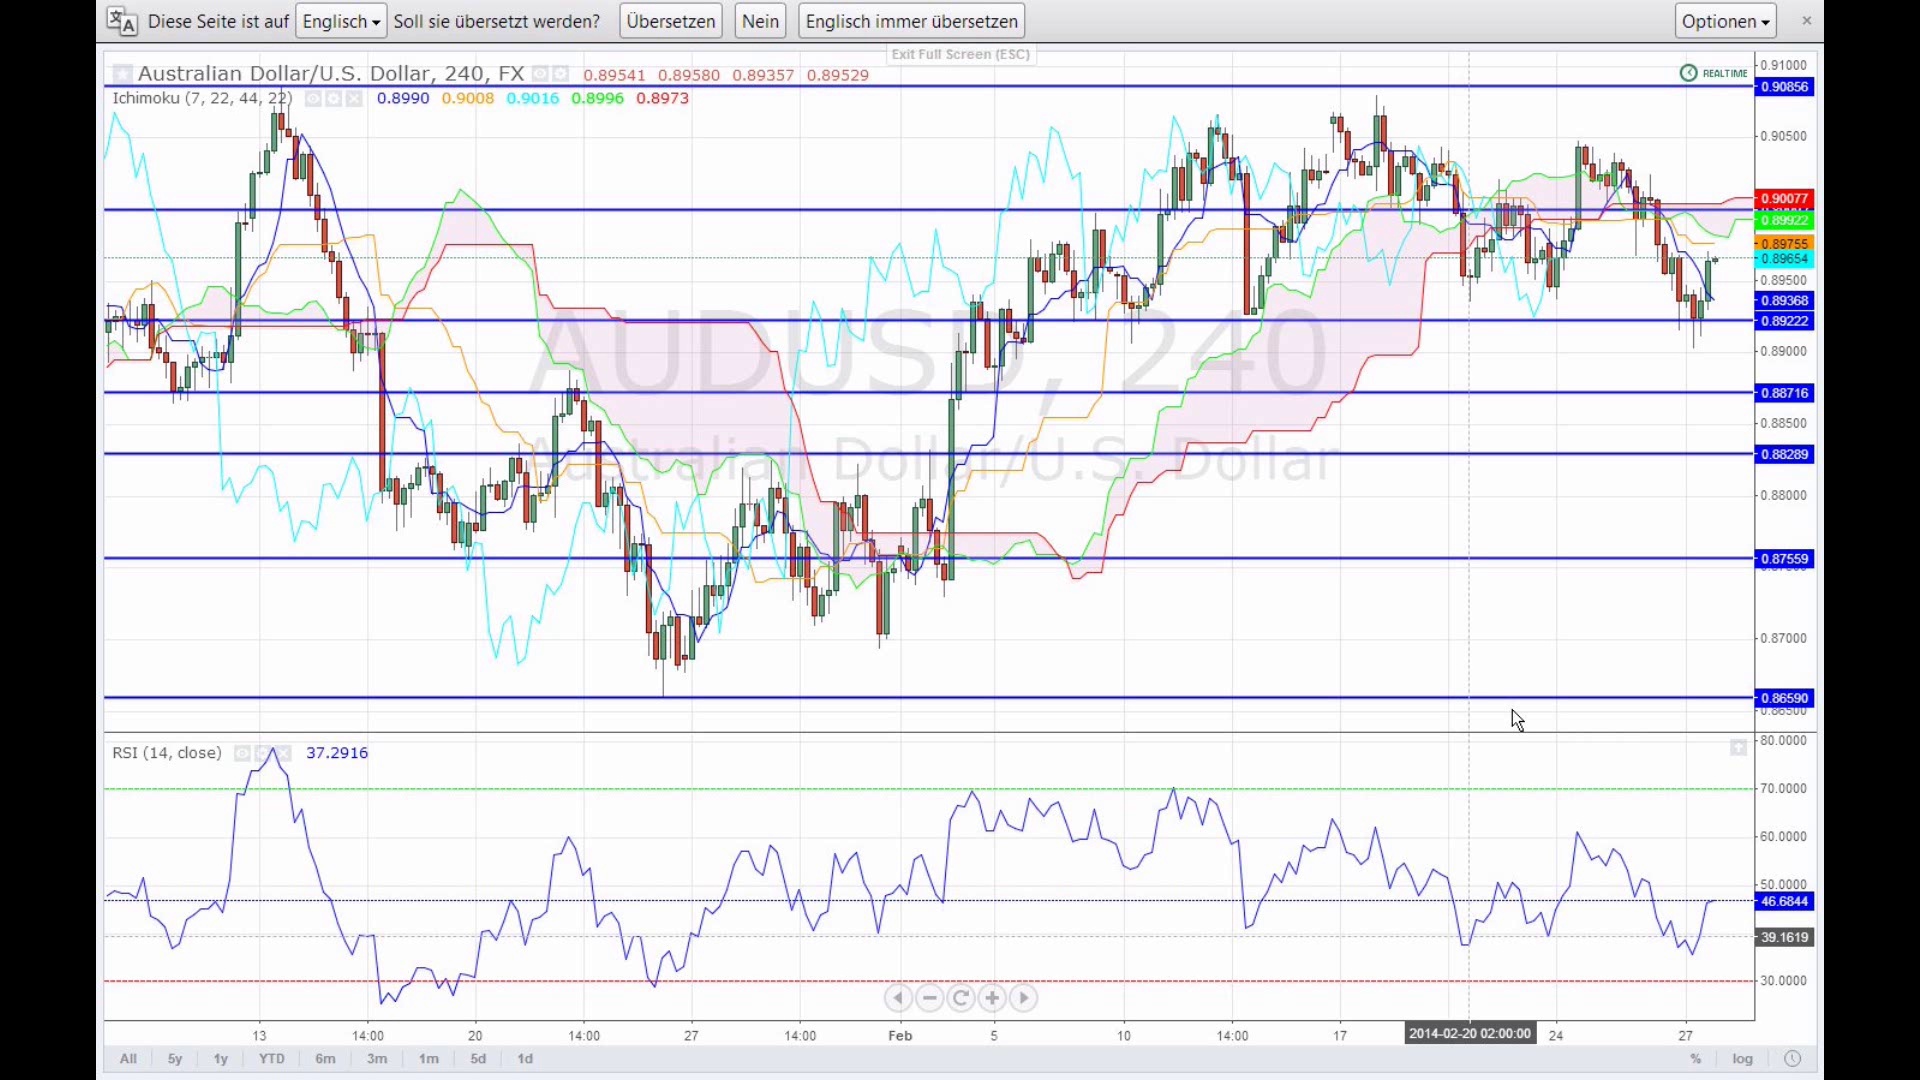Remove the Ichimoku indicator with X icon
Image resolution: width=1920 pixels, height=1080 pixels.
[354, 98]
